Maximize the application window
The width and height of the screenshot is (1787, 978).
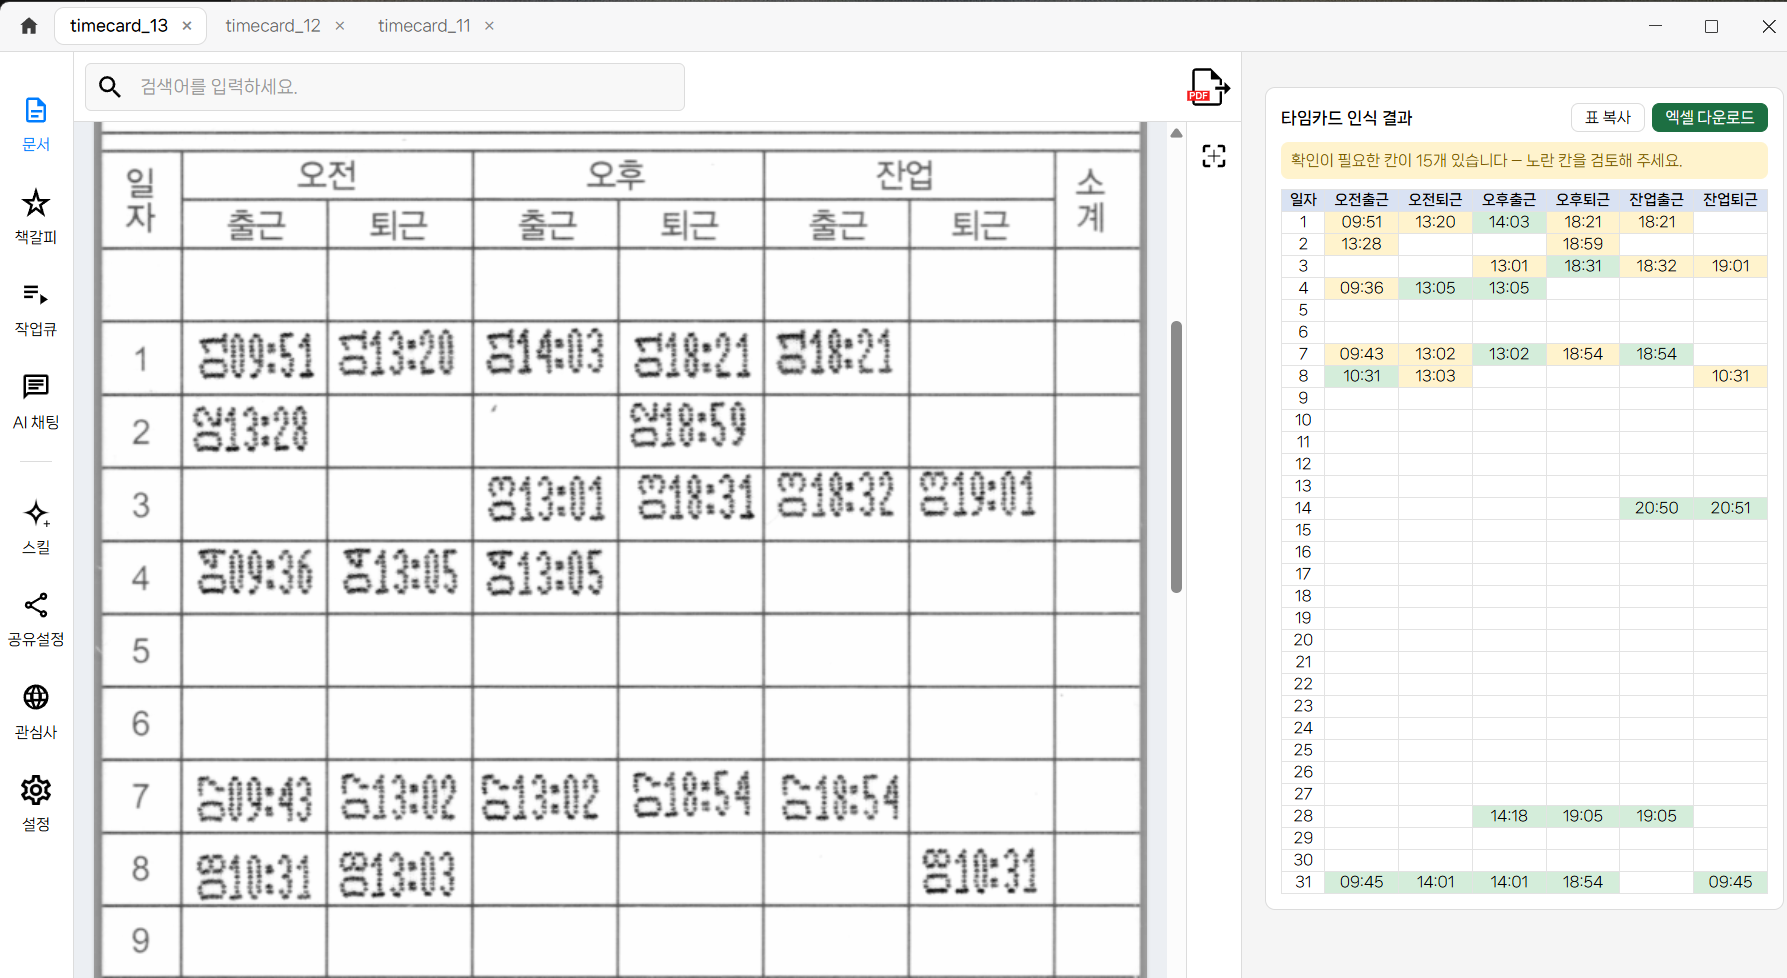tap(1712, 26)
